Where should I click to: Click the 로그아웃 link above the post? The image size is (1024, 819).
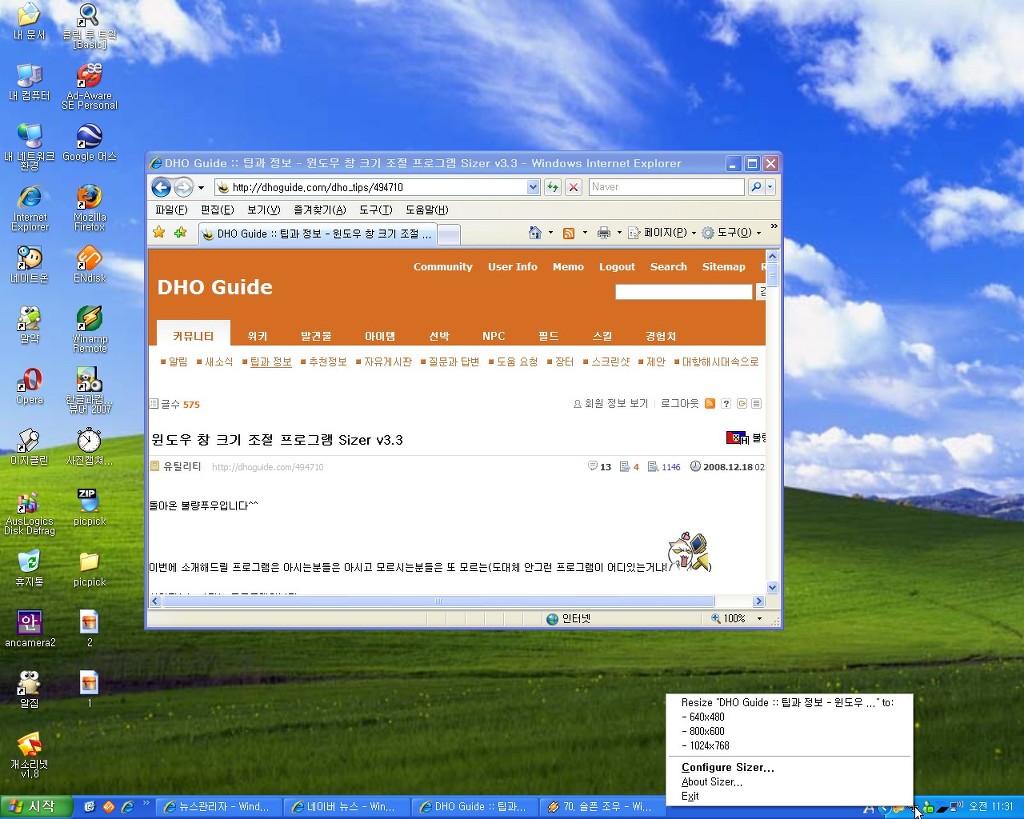[x=679, y=404]
